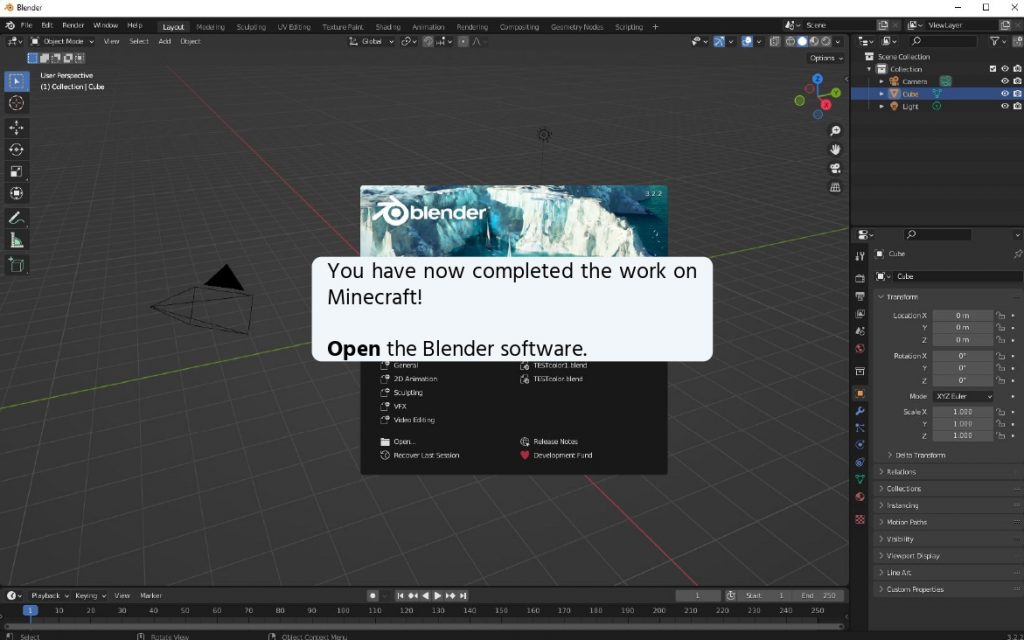Viewport: 1024px width, 640px height.
Task: Toggle auto keying record button
Action: pyautogui.click(x=372, y=596)
